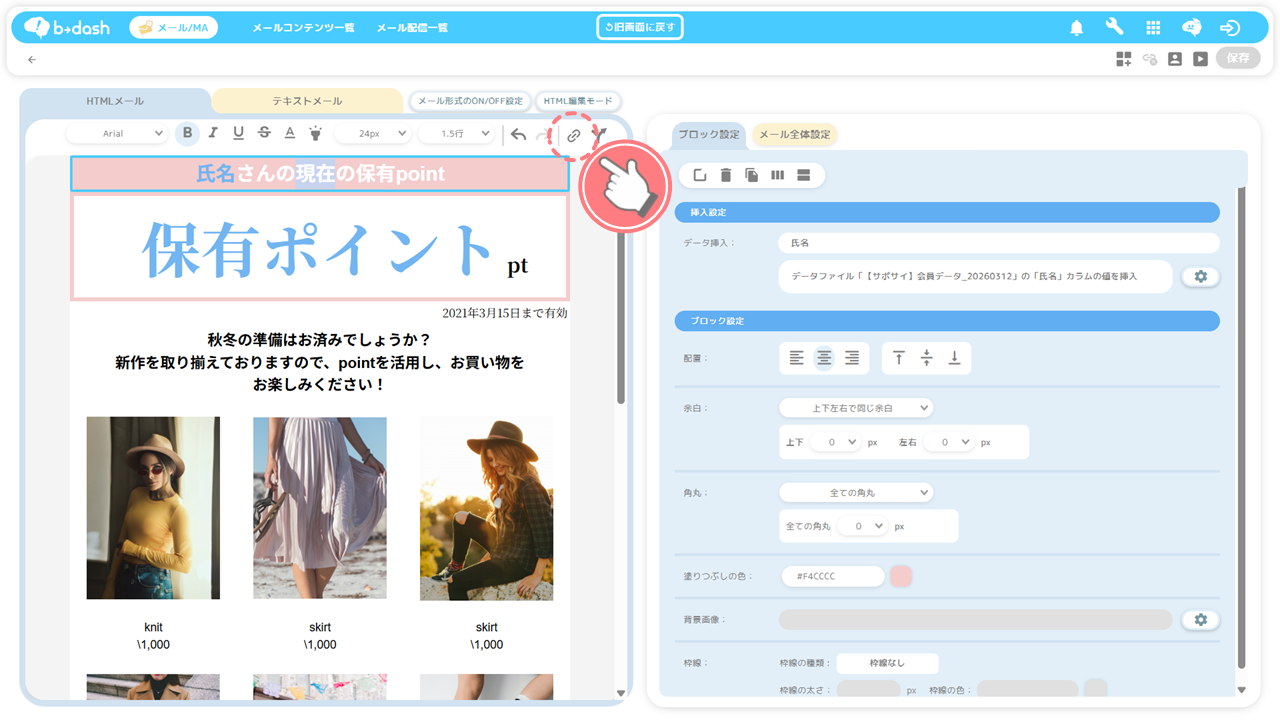
Task: Set horizontal alignment to center
Action: (824, 358)
